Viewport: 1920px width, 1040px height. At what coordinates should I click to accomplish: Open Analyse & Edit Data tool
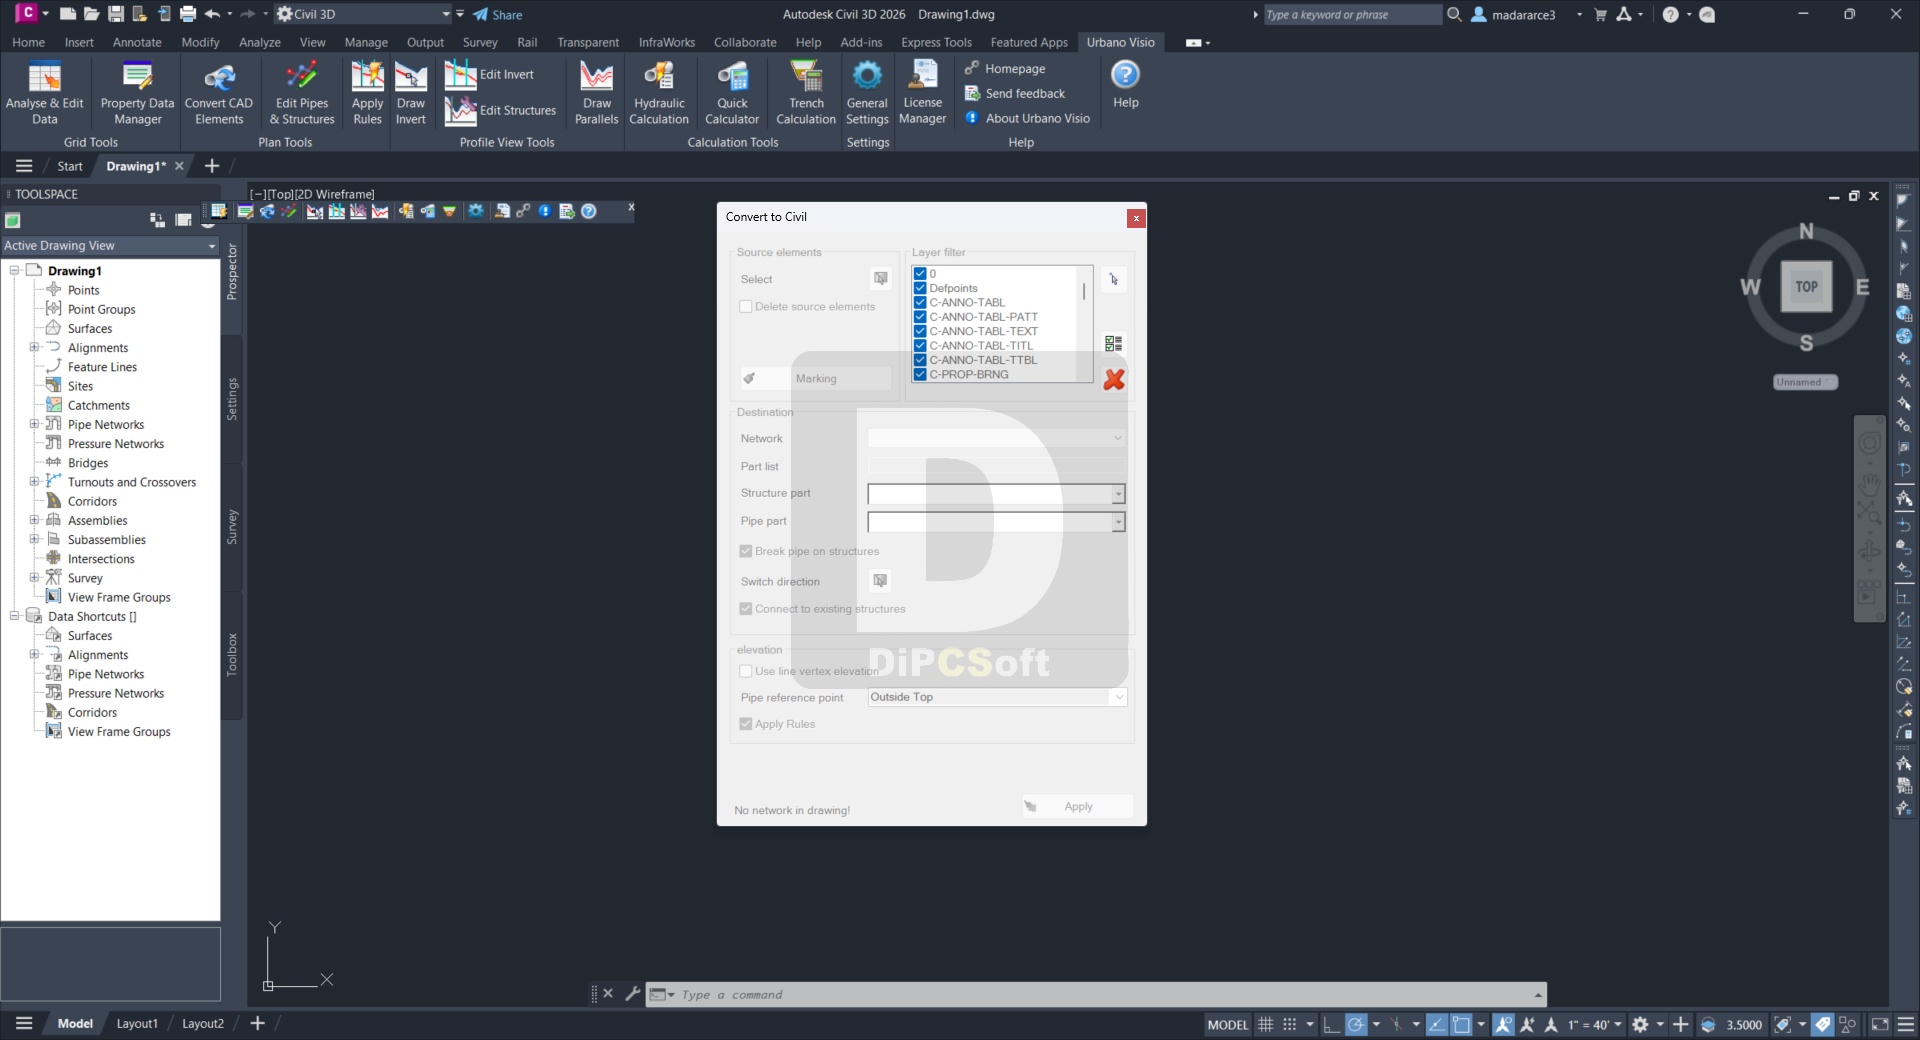45,93
